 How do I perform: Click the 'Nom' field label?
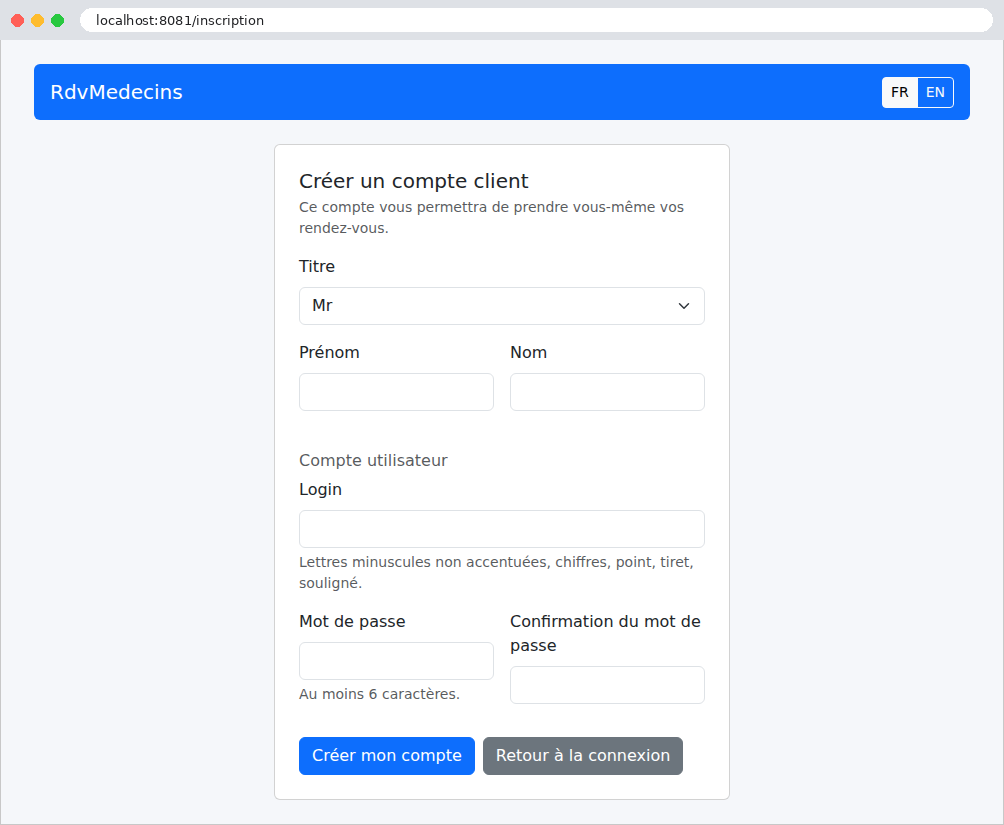pyautogui.click(x=528, y=352)
